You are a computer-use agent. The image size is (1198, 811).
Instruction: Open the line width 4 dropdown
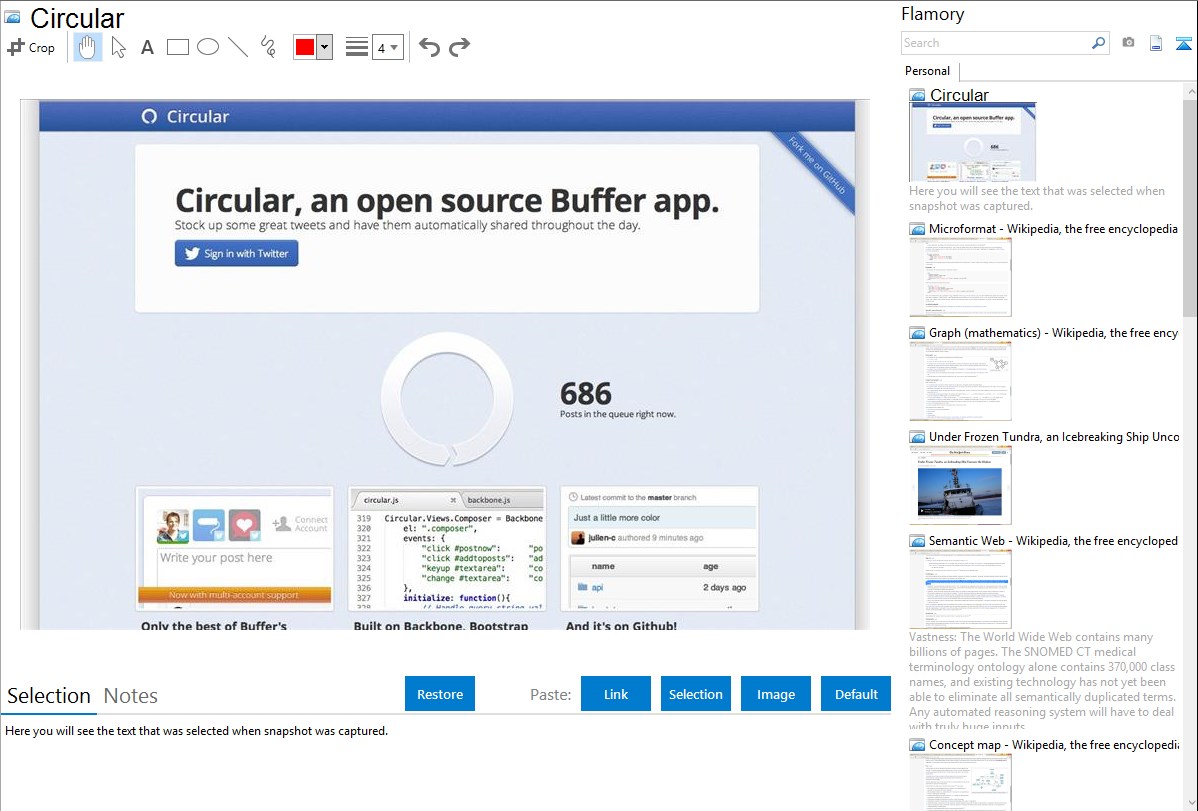coord(388,47)
